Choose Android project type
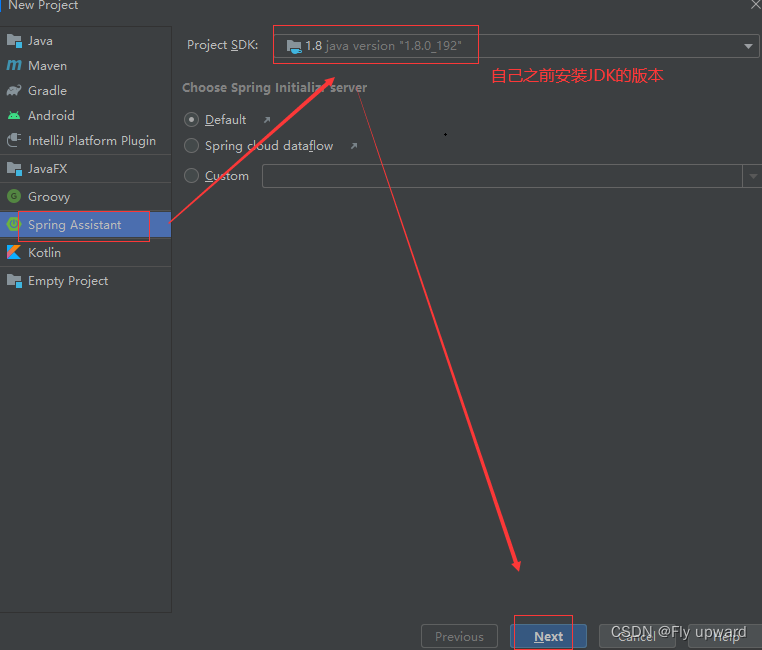The height and width of the screenshot is (650, 762). tap(86, 116)
